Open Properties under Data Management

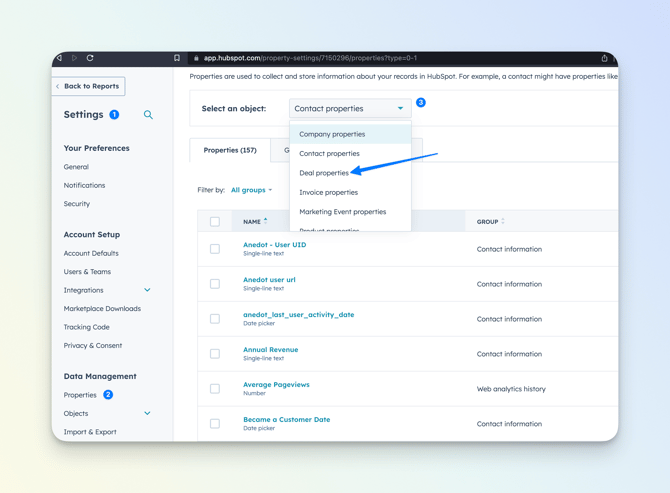[x=80, y=395]
